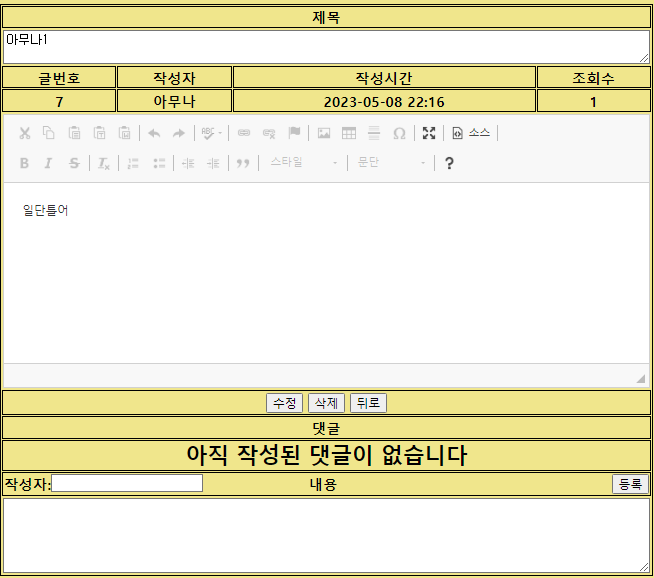Click the 작성시간 value 2023-05-08 22:16
Viewport: 654px width, 578px height.
[x=384, y=102]
